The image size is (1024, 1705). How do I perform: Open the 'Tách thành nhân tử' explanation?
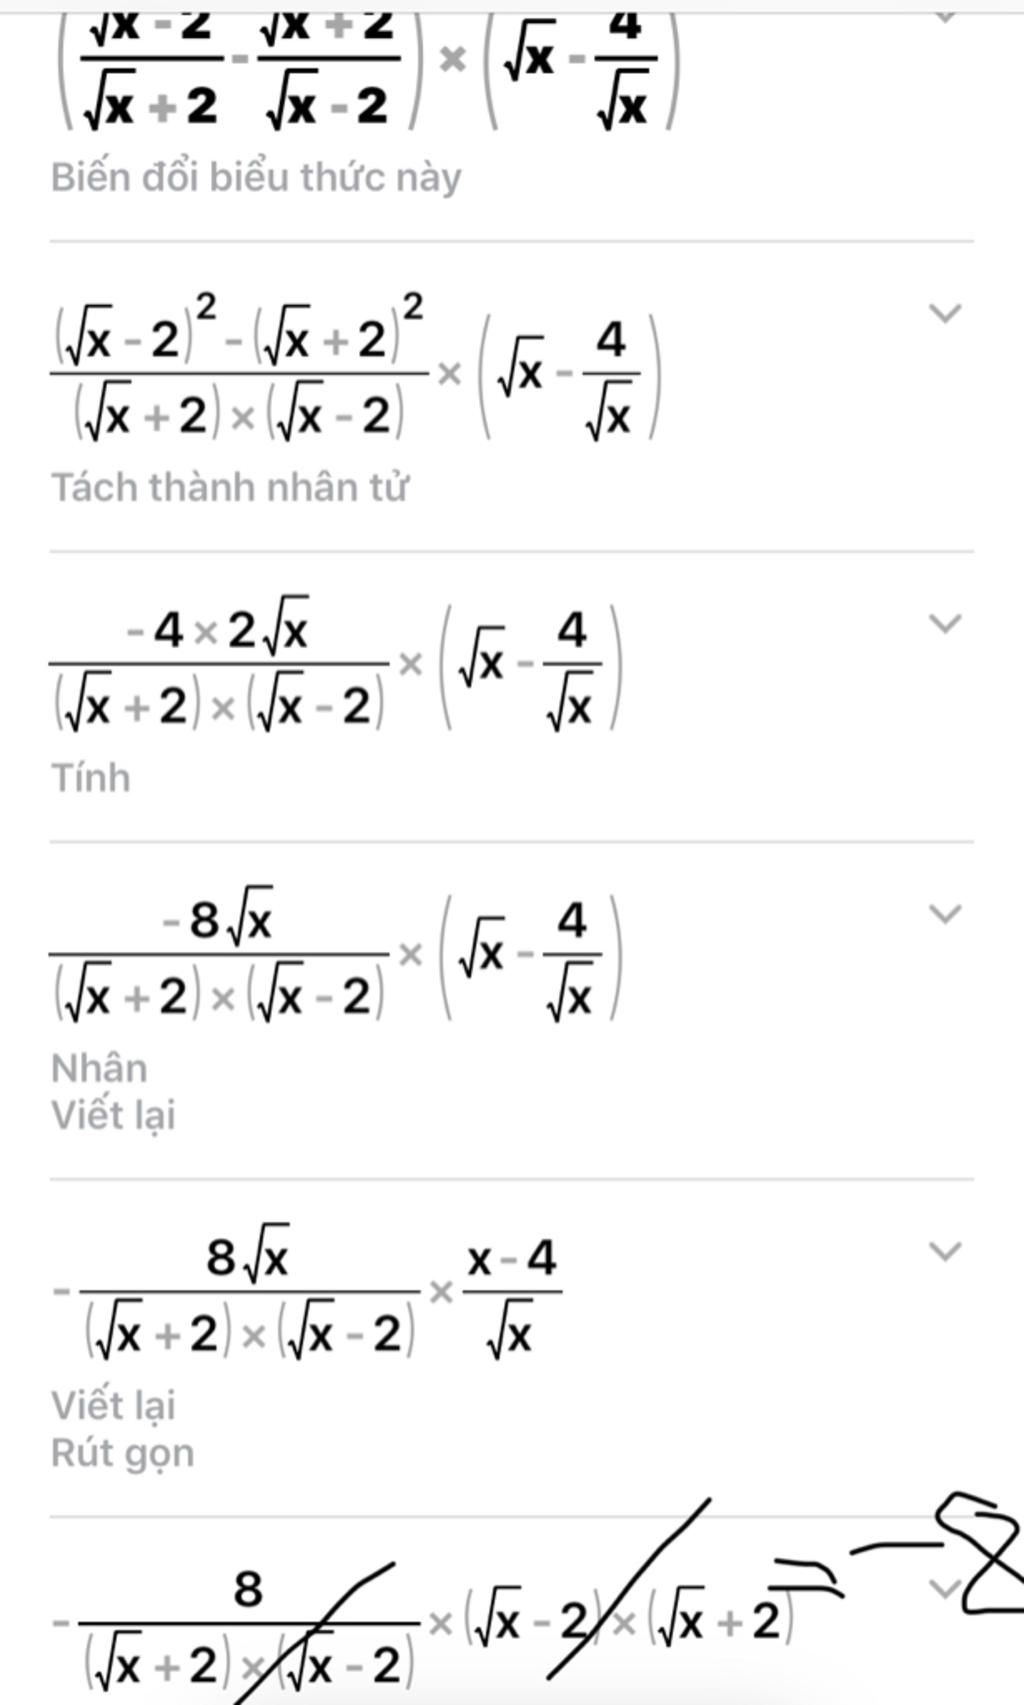click(x=230, y=488)
